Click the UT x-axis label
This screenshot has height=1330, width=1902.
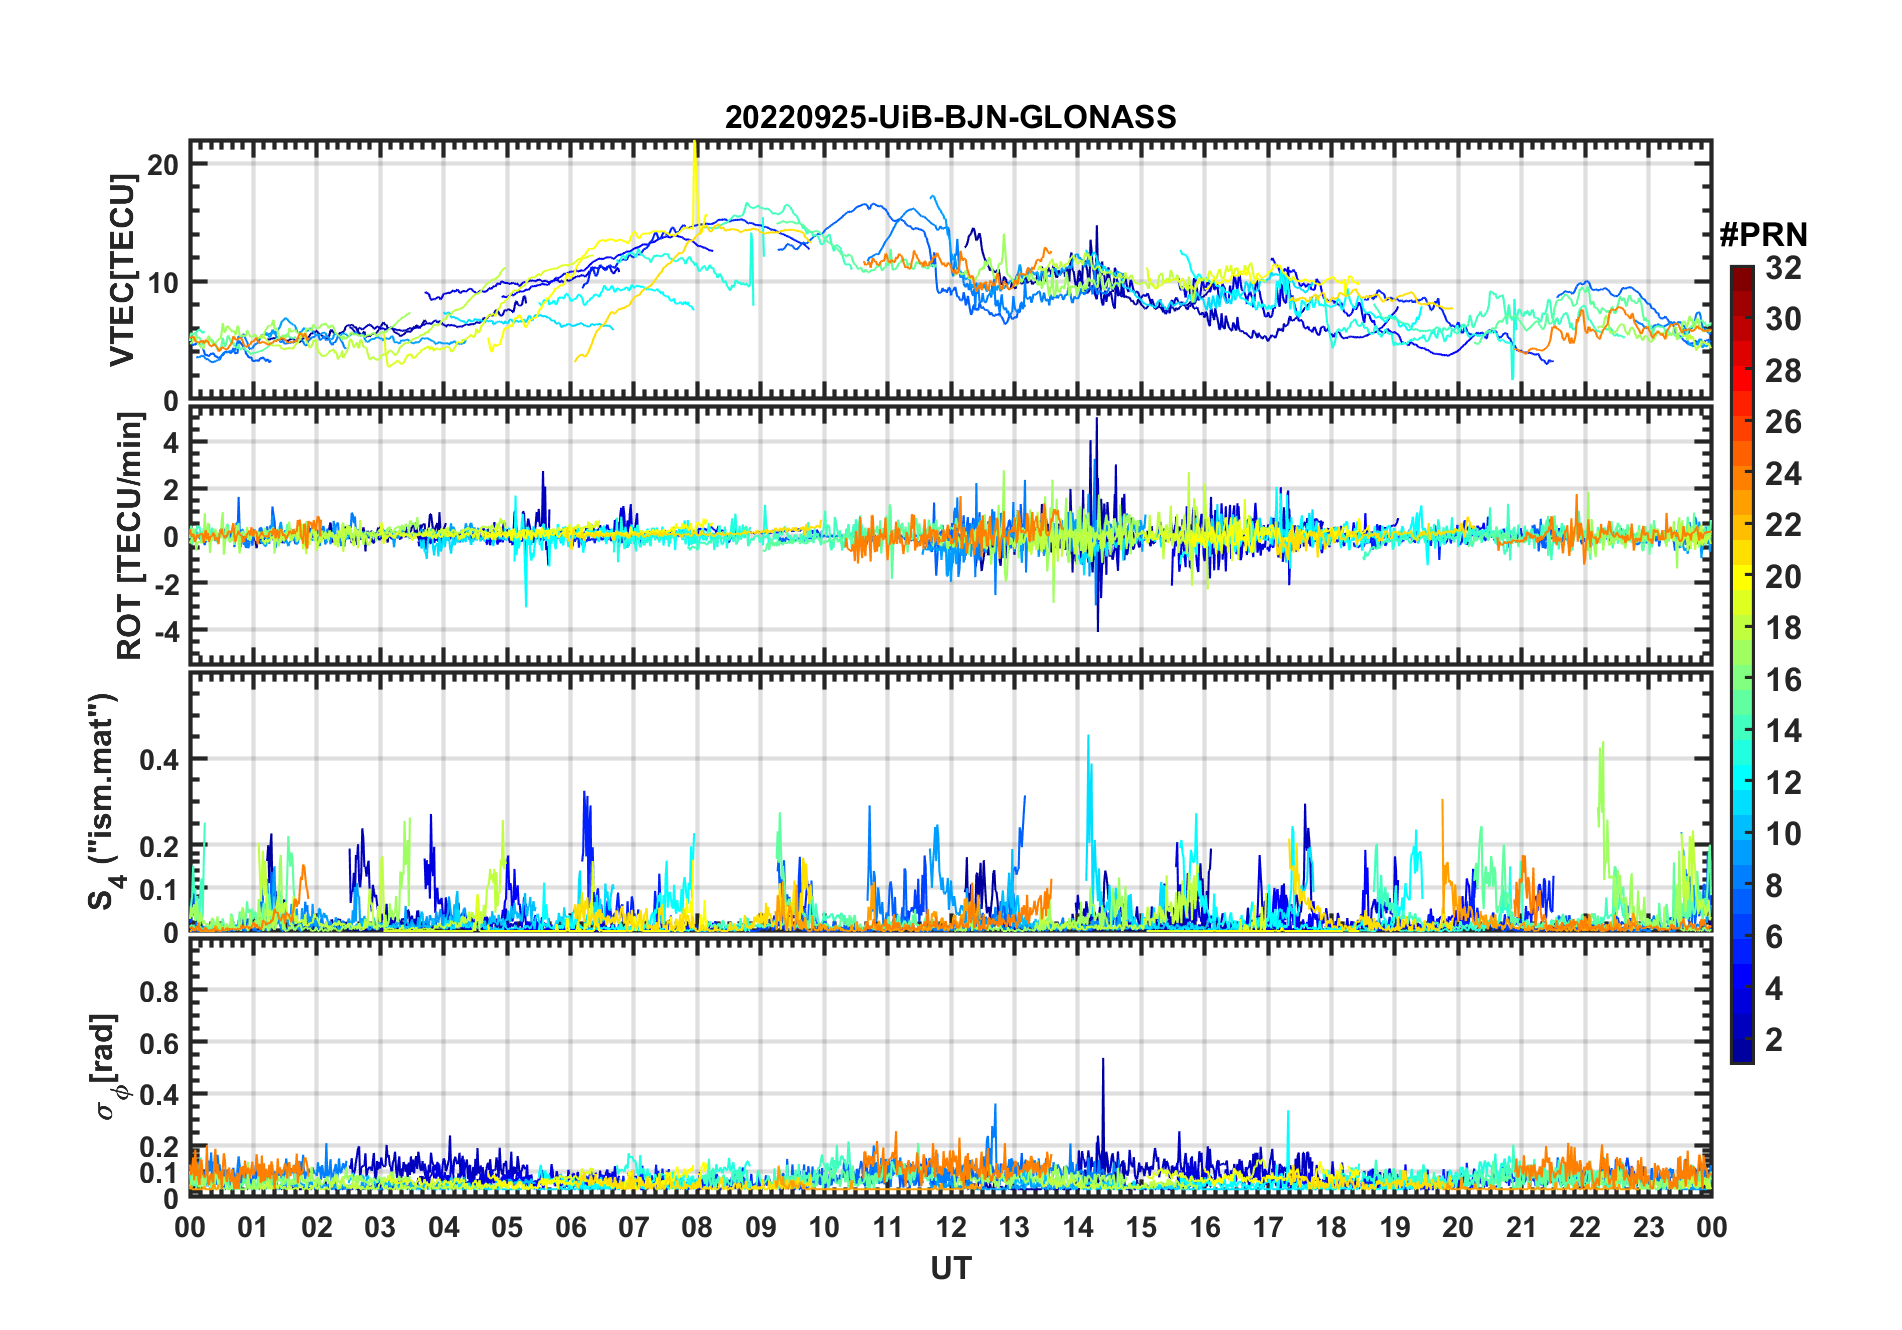click(x=950, y=1268)
